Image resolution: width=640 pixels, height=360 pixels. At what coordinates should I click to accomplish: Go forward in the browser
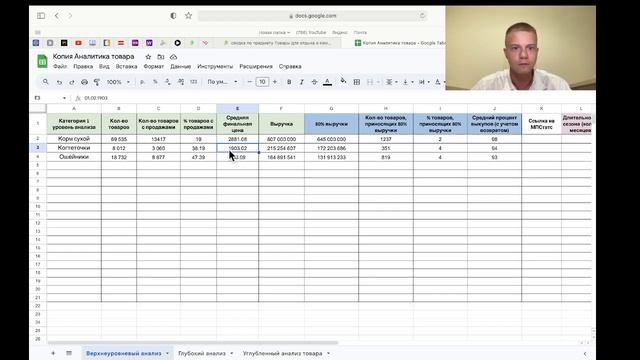70,16
